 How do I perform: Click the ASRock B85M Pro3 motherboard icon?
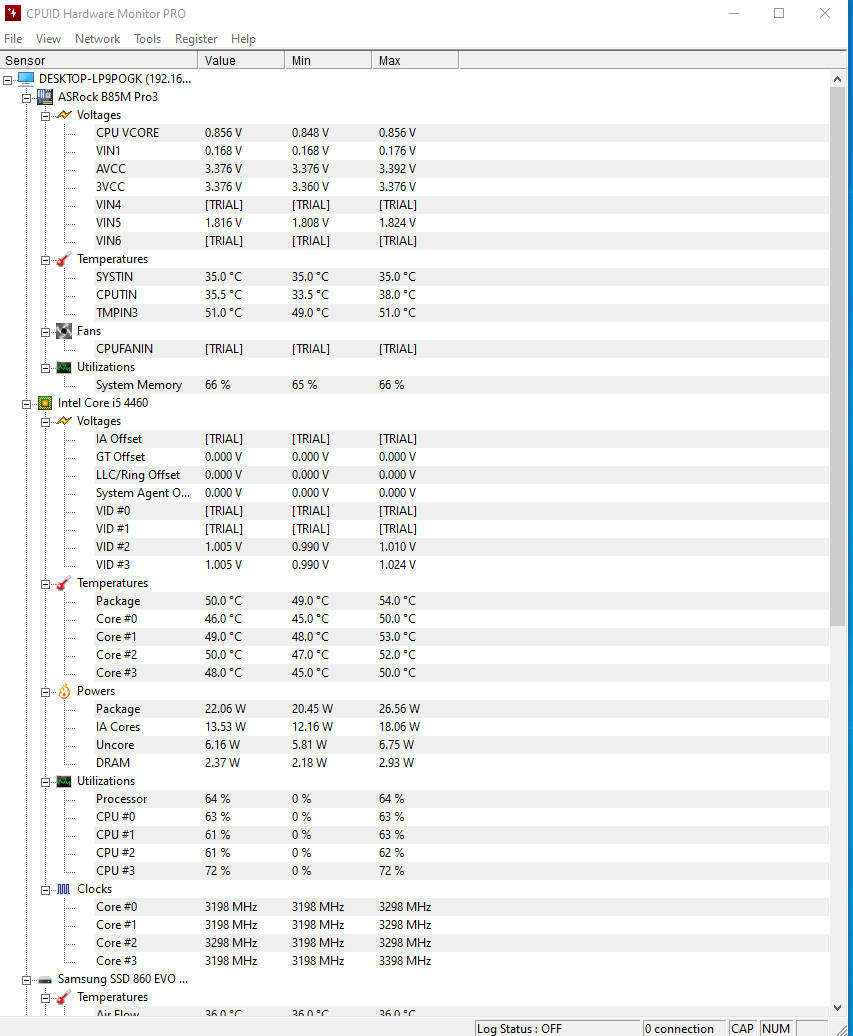(45, 97)
